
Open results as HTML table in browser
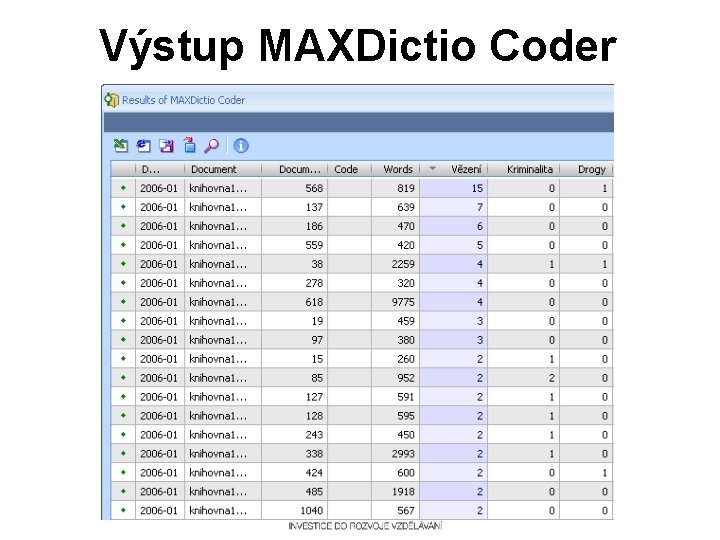tap(144, 146)
